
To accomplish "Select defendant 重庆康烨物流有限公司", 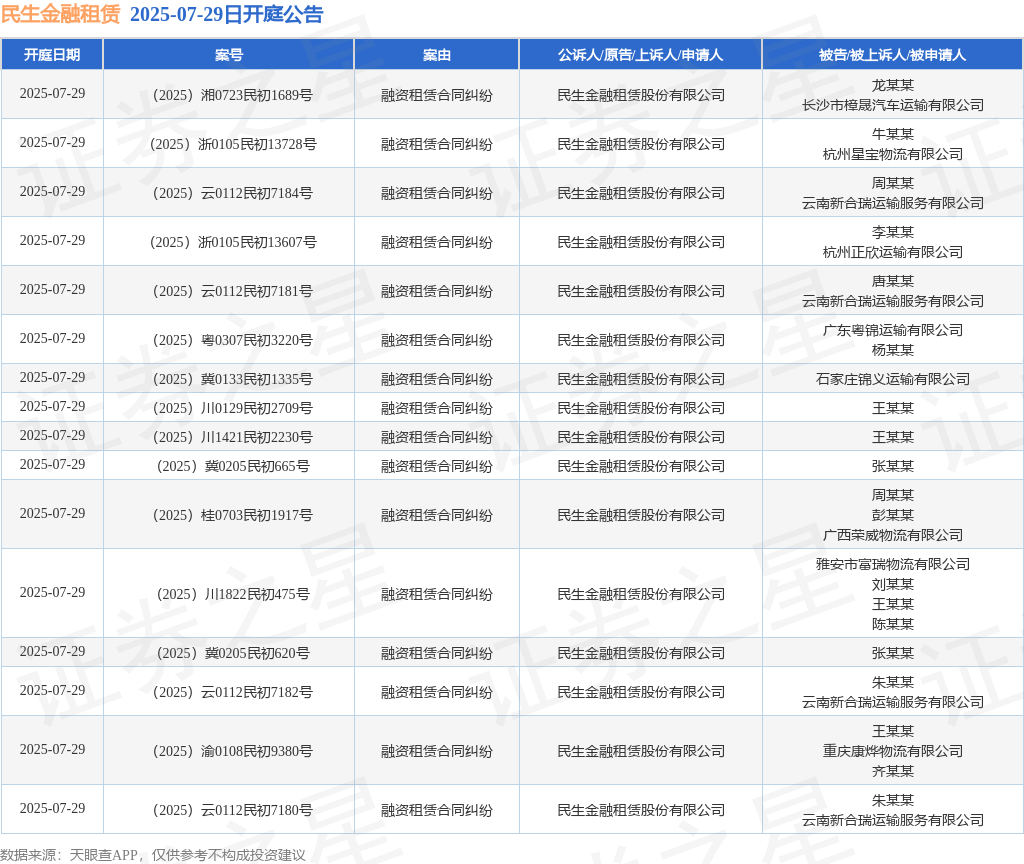I will pyautogui.click(x=893, y=751).
